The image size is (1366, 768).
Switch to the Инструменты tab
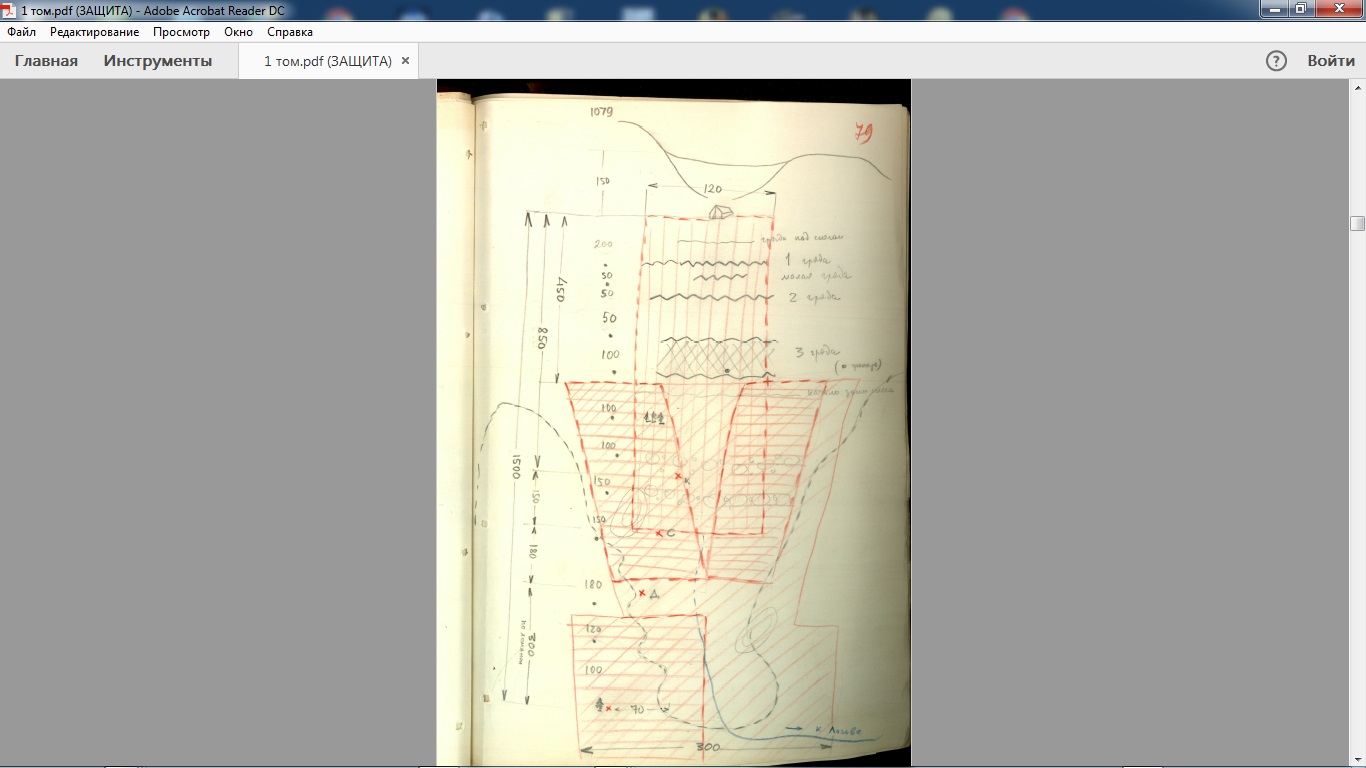click(x=158, y=61)
